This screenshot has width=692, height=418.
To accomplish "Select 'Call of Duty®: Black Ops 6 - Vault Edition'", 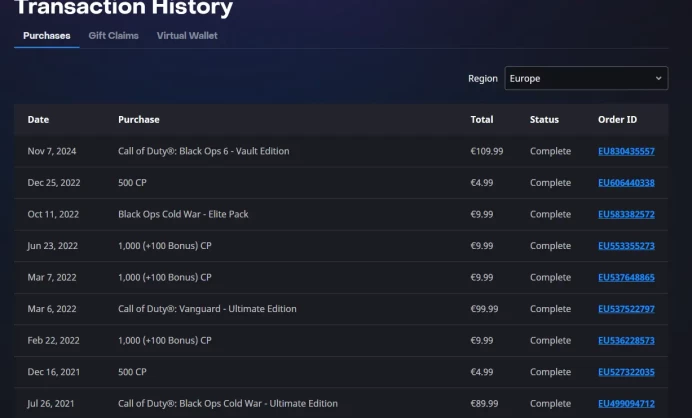I will click(x=203, y=151).
